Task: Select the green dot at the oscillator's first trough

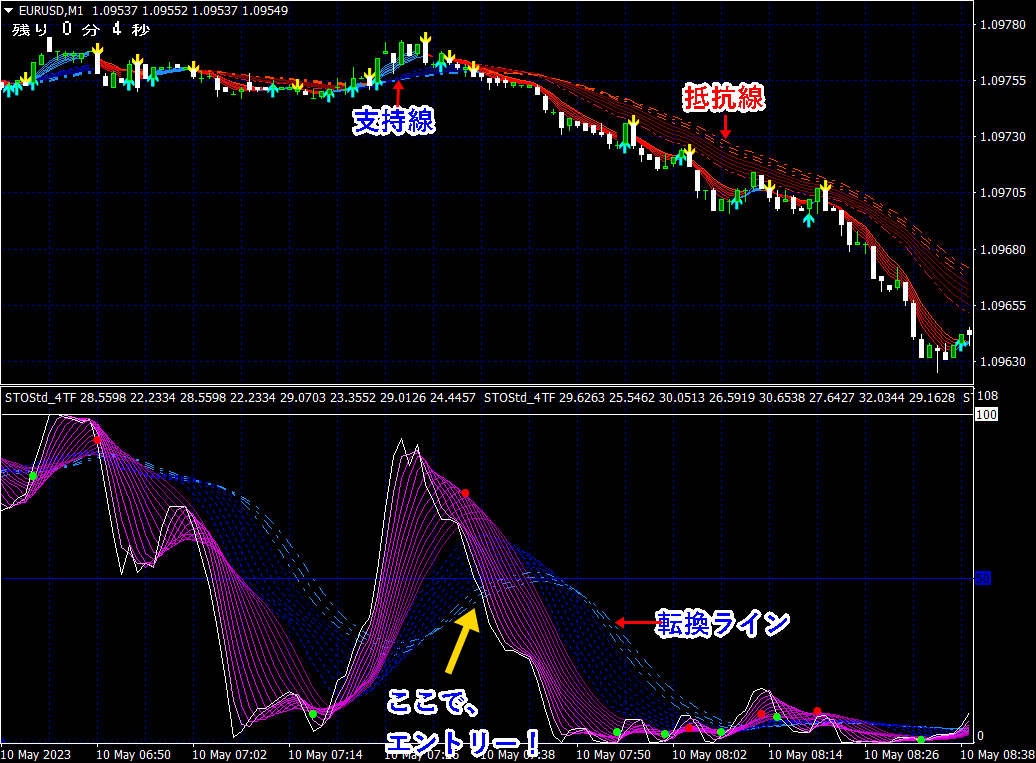Action: click(313, 713)
